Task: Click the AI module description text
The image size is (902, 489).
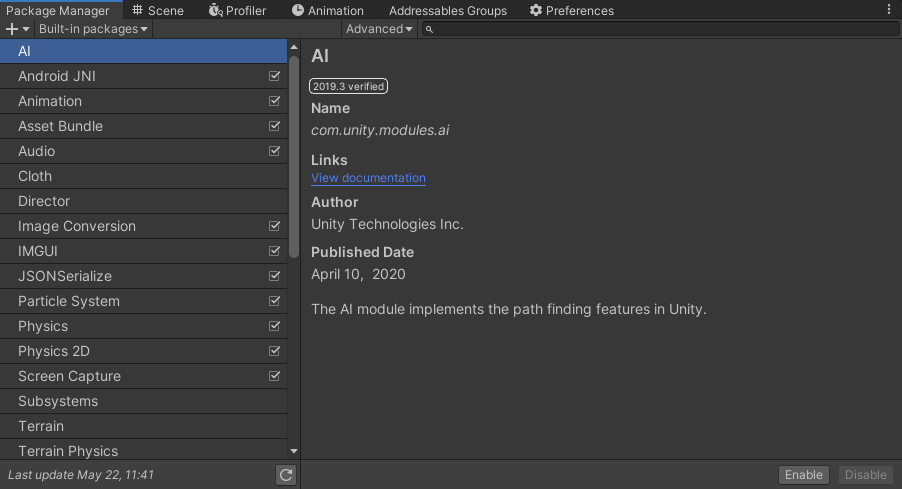Action: click(509, 310)
